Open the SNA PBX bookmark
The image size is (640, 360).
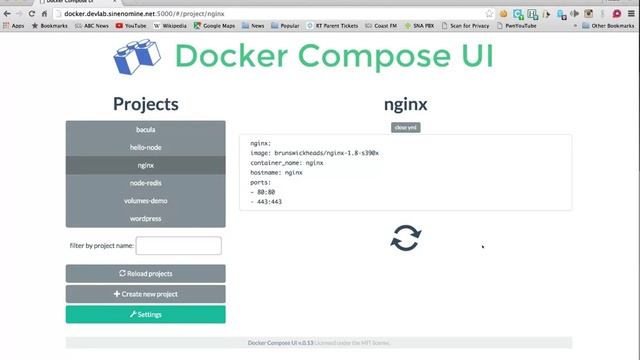(419, 26)
